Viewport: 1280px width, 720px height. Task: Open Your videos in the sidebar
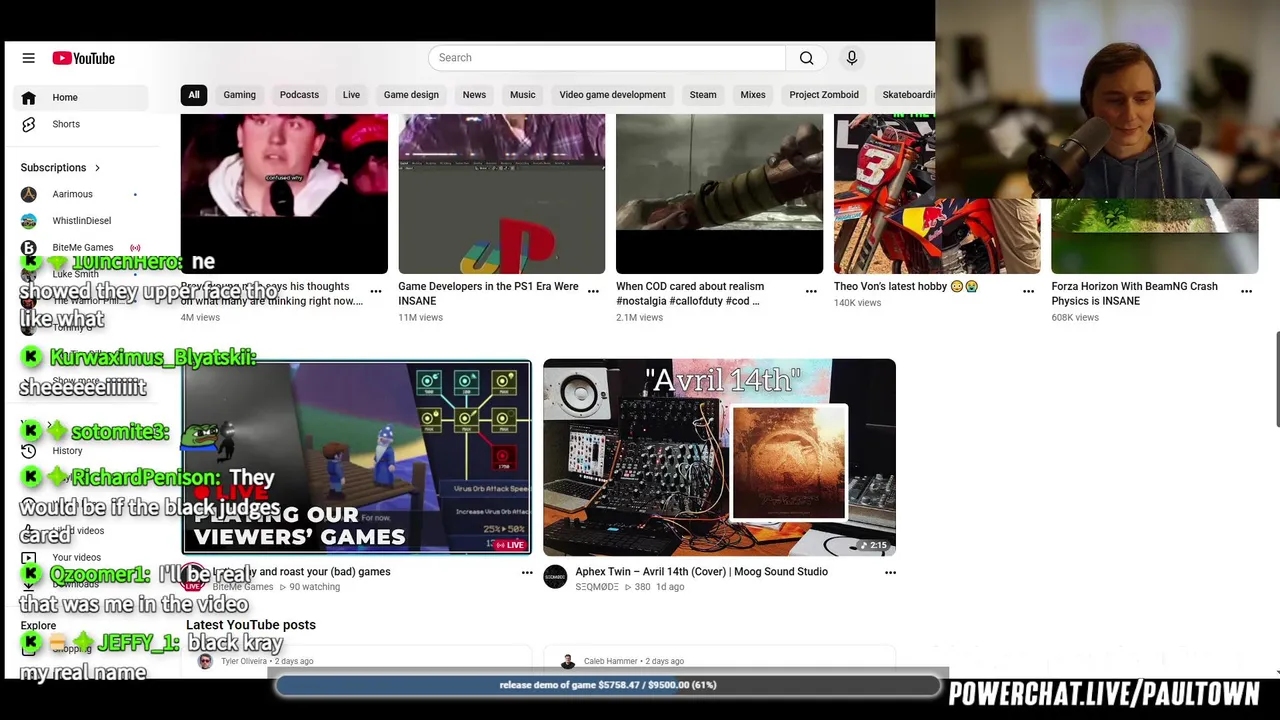(76, 557)
